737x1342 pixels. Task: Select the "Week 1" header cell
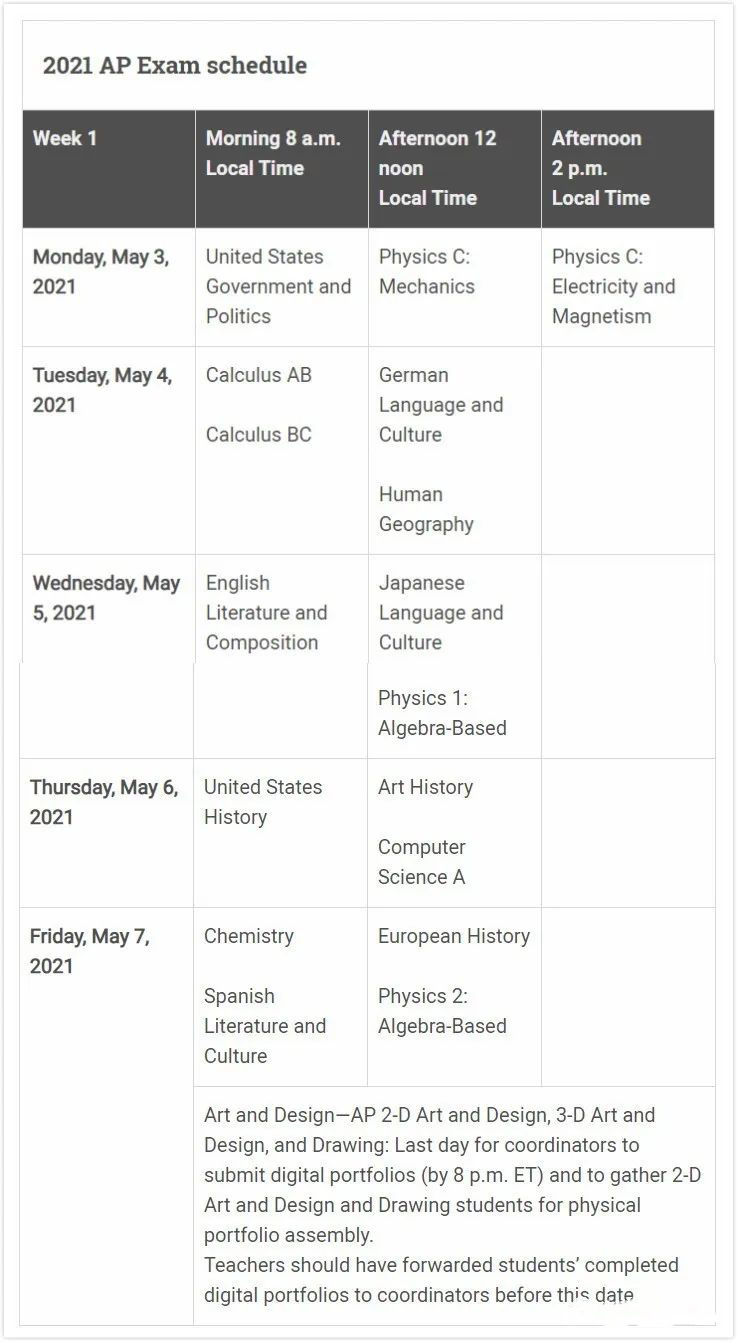pyautogui.click(x=65, y=138)
